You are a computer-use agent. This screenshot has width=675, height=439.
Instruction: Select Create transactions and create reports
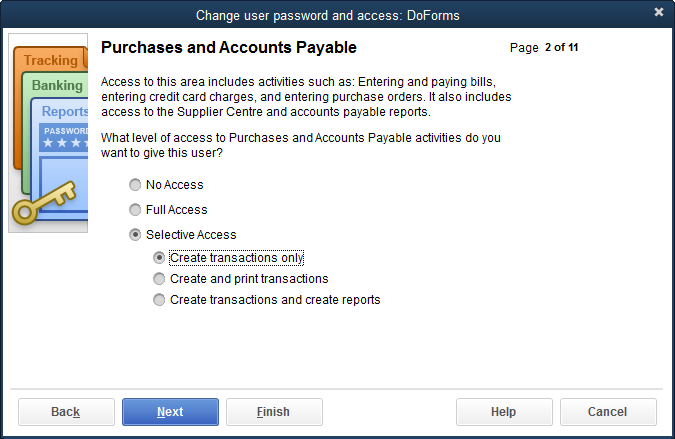coord(159,300)
